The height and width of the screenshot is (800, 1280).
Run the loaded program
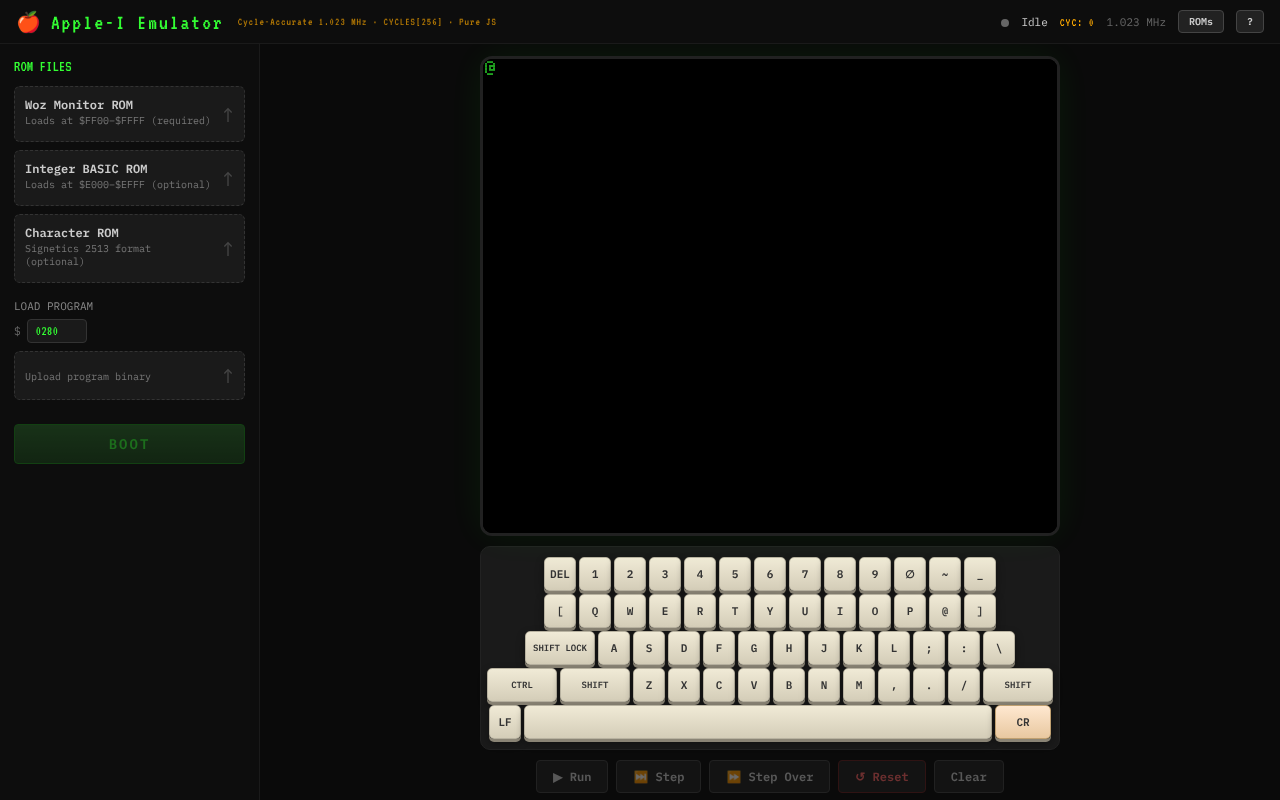(571, 776)
